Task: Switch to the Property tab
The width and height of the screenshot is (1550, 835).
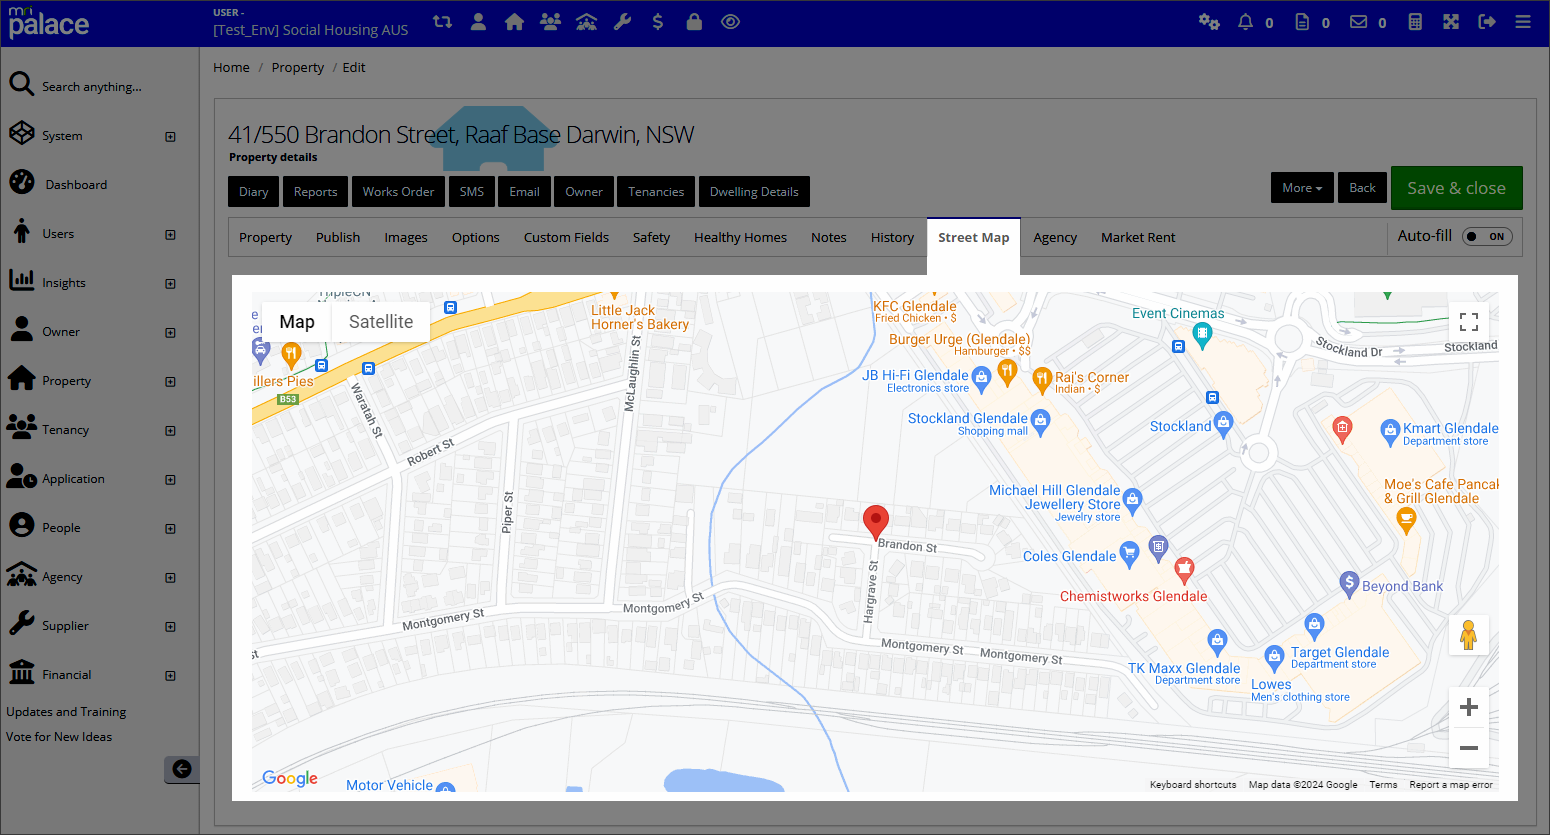Action: click(x=265, y=238)
